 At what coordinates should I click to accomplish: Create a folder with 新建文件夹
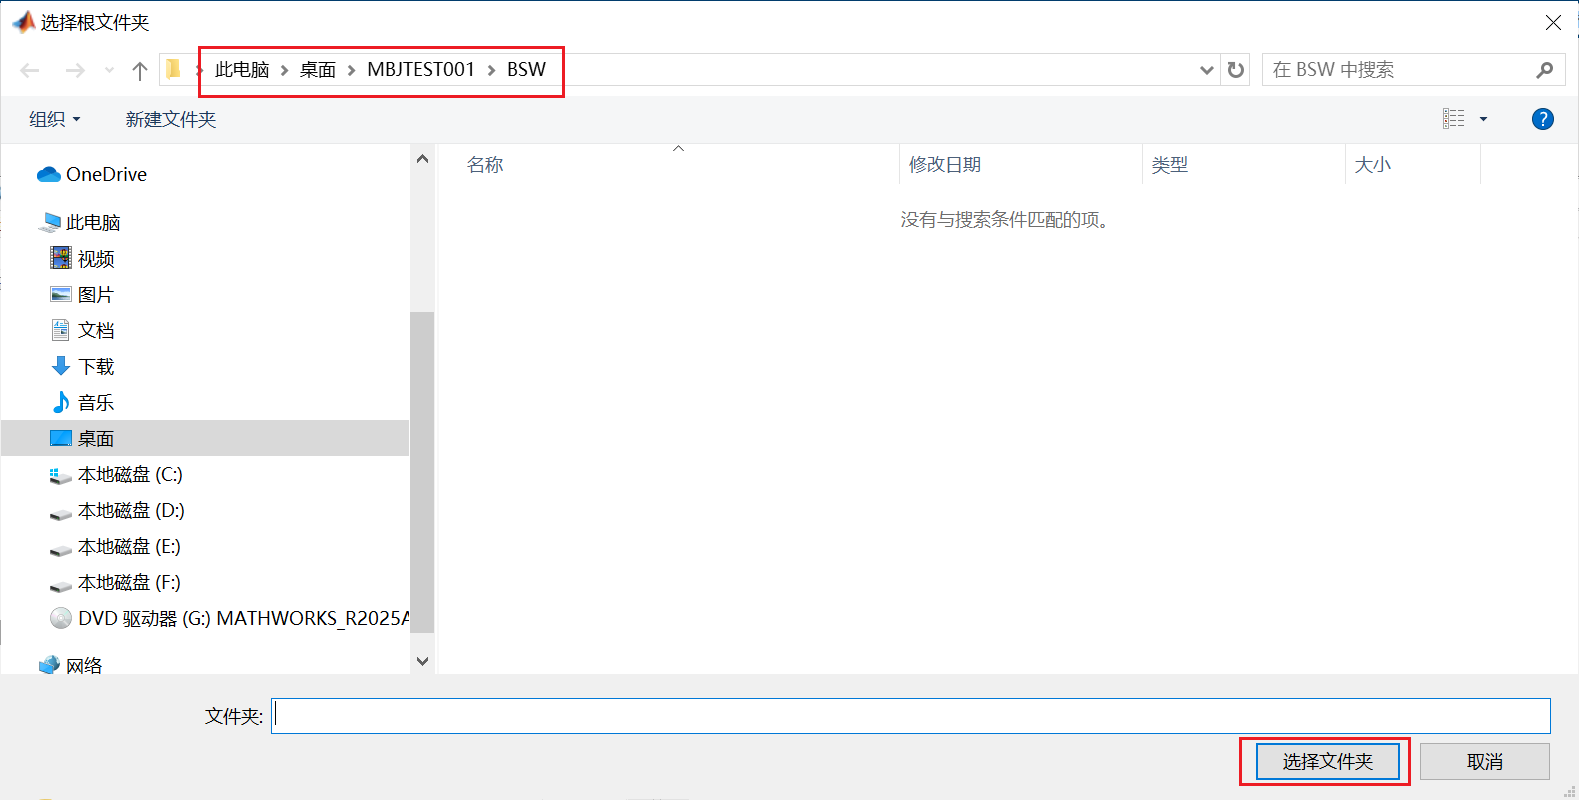click(x=171, y=119)
